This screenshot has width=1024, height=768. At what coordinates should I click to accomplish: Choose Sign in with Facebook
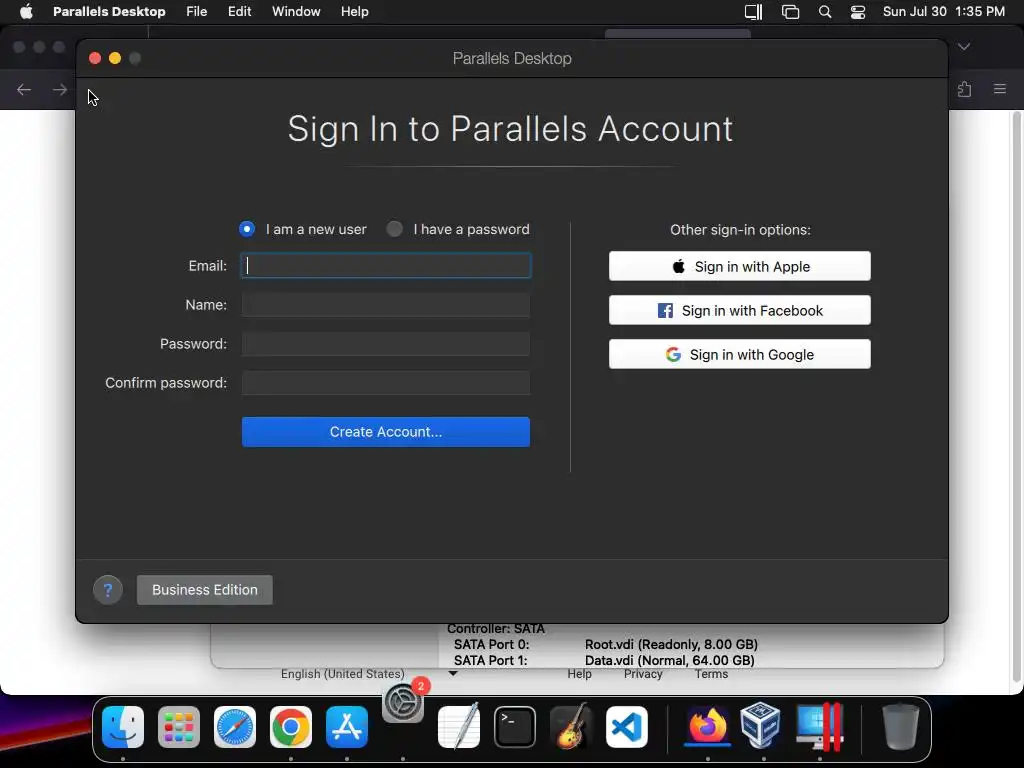[x=740, y=310]
